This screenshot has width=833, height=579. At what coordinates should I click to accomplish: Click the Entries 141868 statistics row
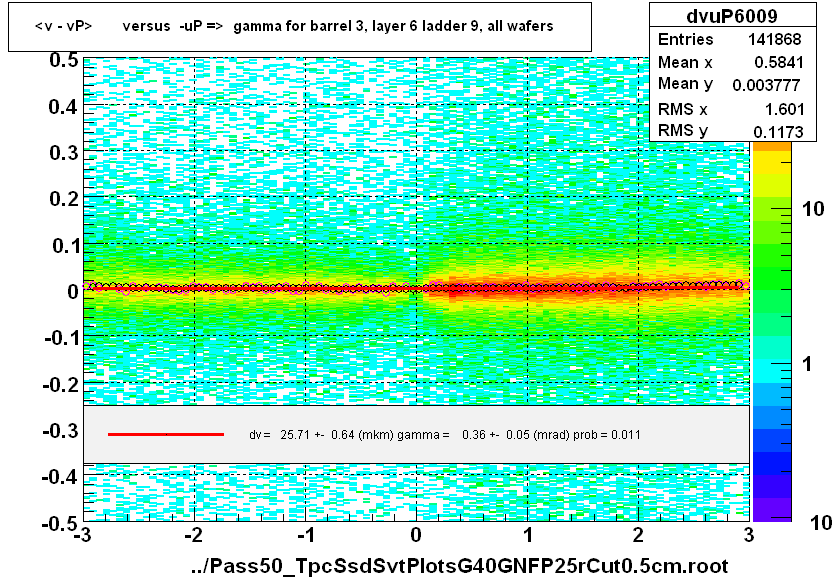tap(732, 39)
